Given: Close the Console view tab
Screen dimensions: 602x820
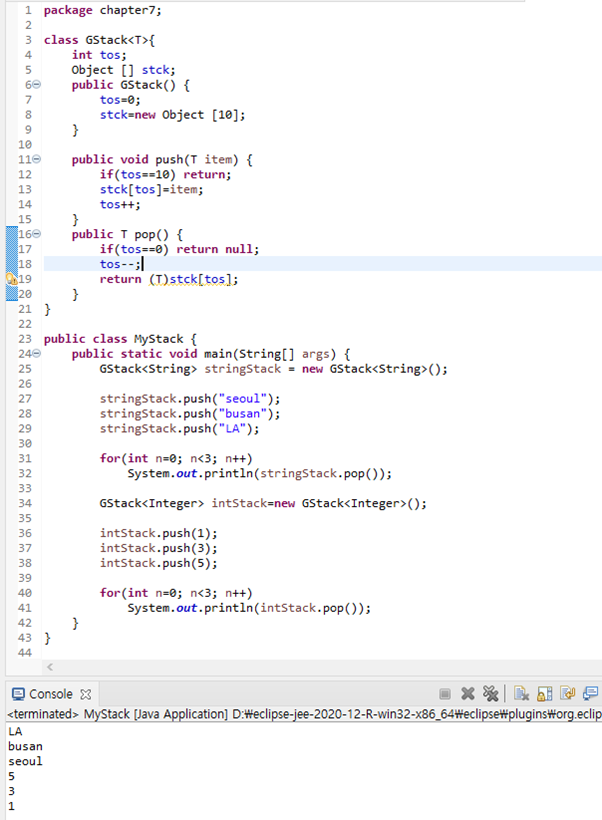Looking at the screenshot, I should click(86, 694).
